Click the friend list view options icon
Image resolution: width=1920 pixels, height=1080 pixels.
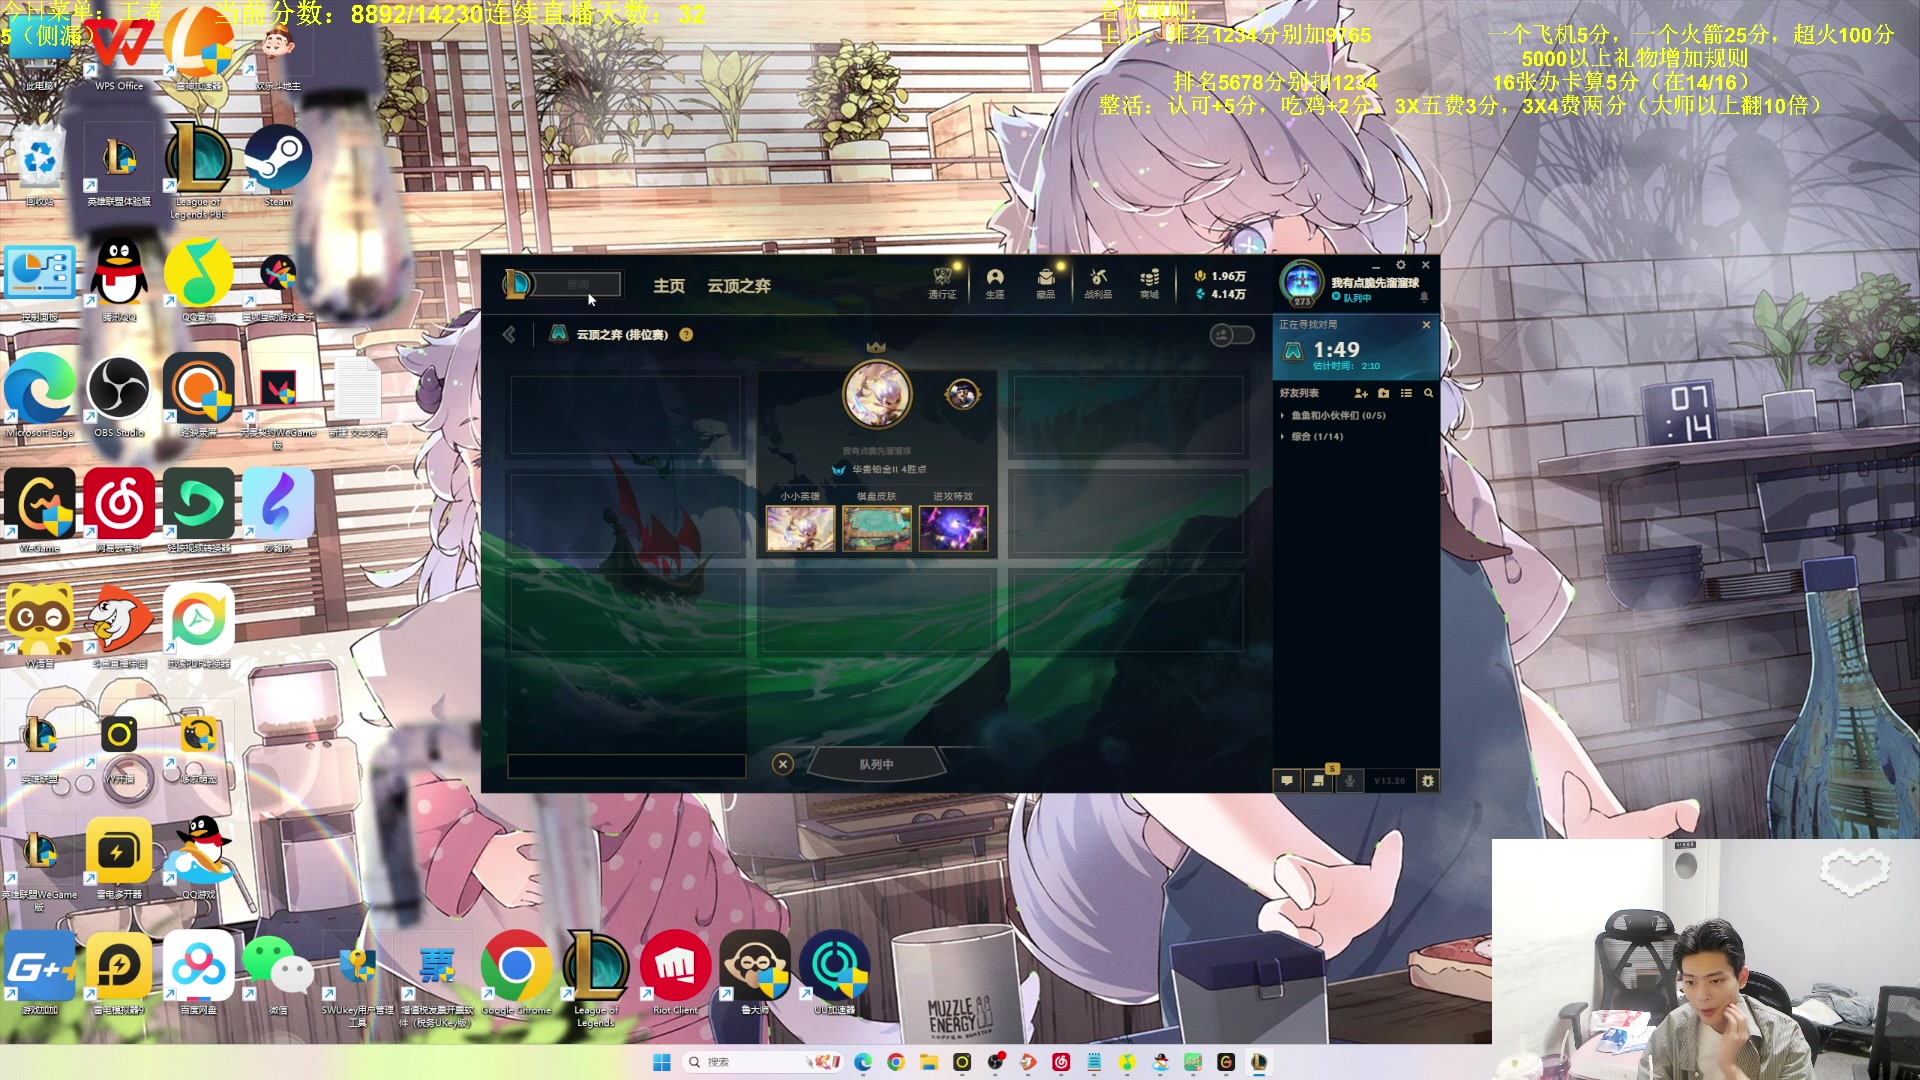coord(1406,393)
